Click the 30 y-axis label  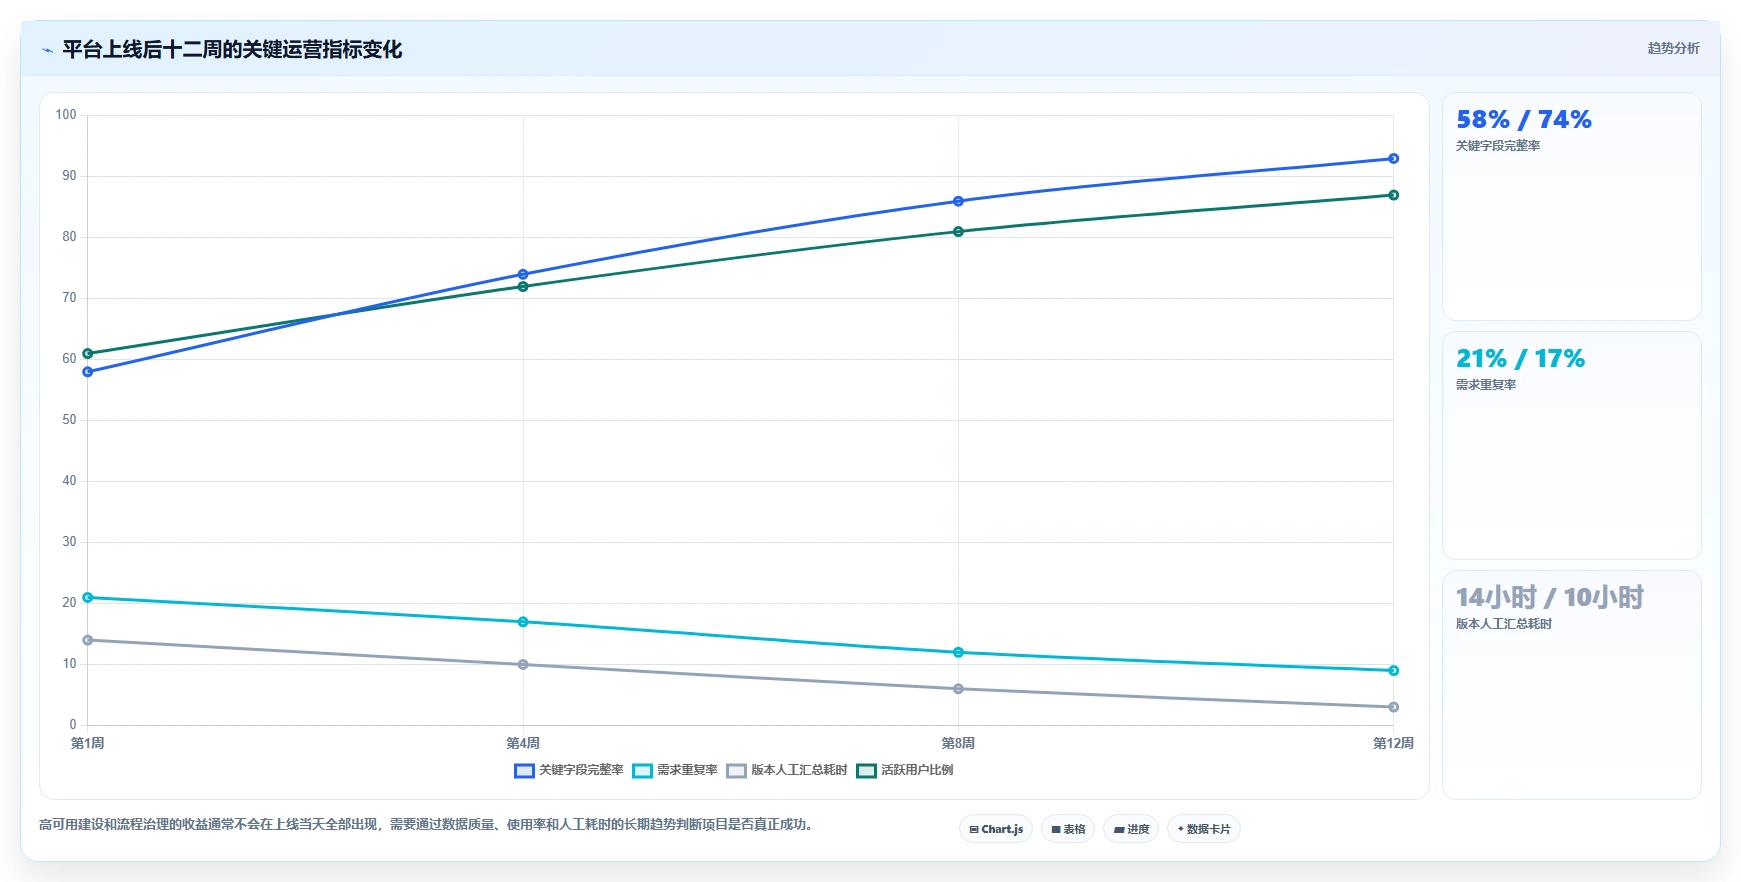(69, 542)
